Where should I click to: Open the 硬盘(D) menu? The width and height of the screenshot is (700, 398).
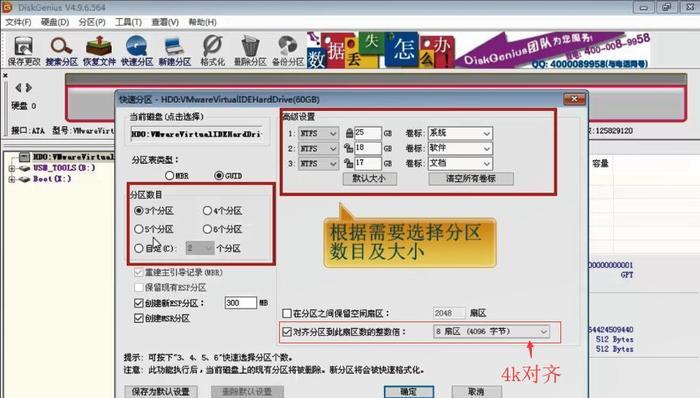(55, 22)
